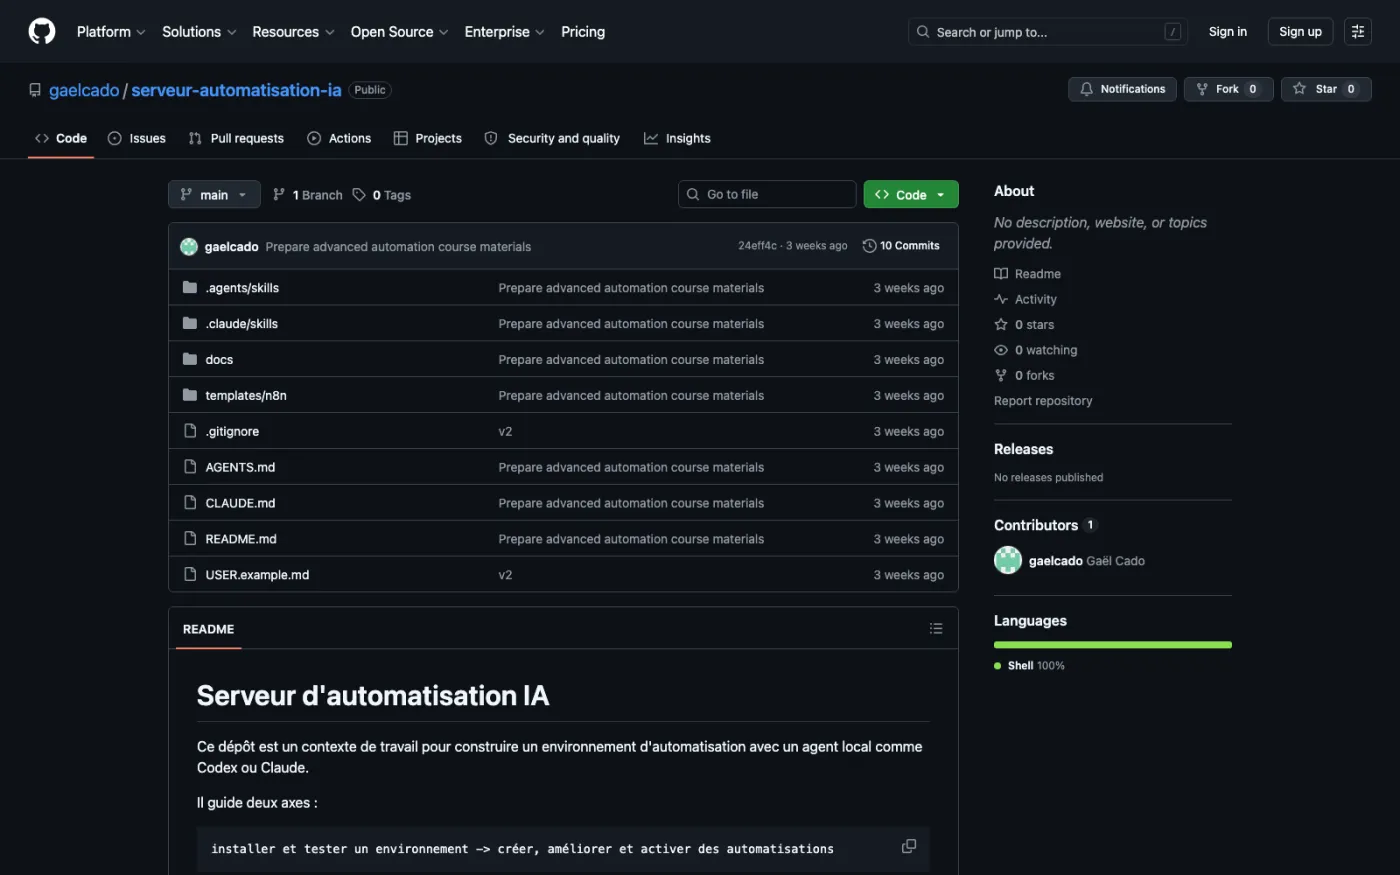Open the serveur-automatisation-ia repository link
Image resolution: width=1400 pixels, height=875 pixels.
click(x=236, y=90)
